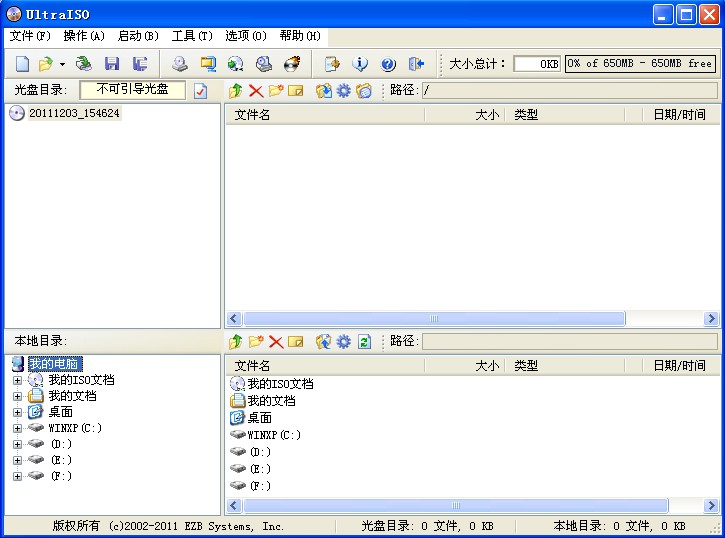
Task: Open the 操作(A) menu
Action: tap(84, 36)
